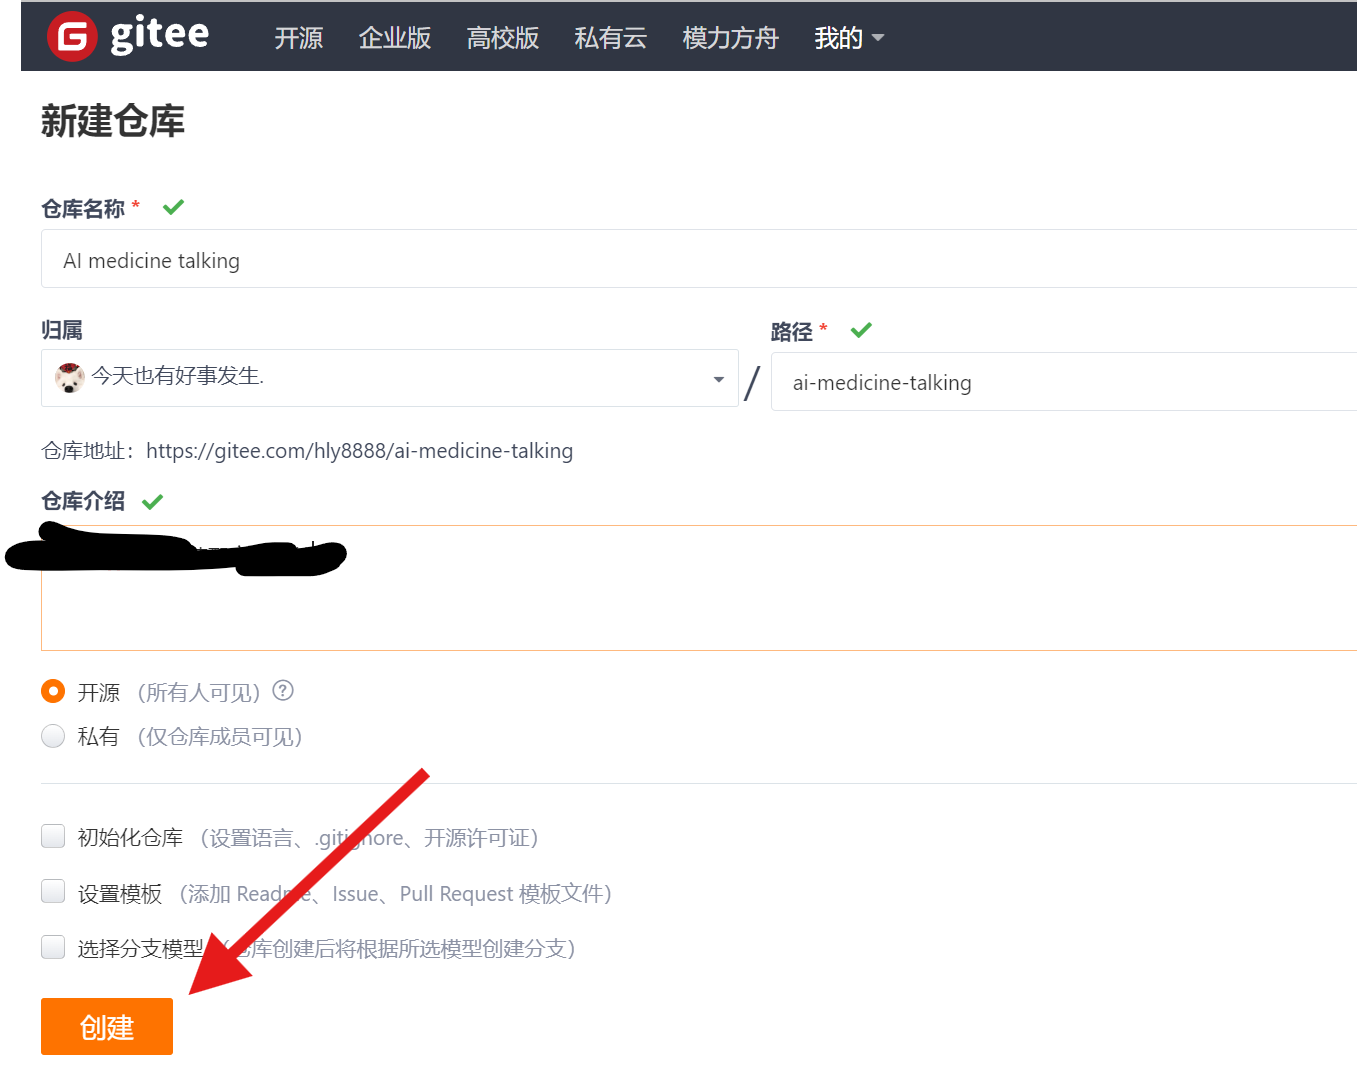Click the red asterisk beside 仓库名称
The width and height of the screenshot is (1357, 1077).
[134, 205]
